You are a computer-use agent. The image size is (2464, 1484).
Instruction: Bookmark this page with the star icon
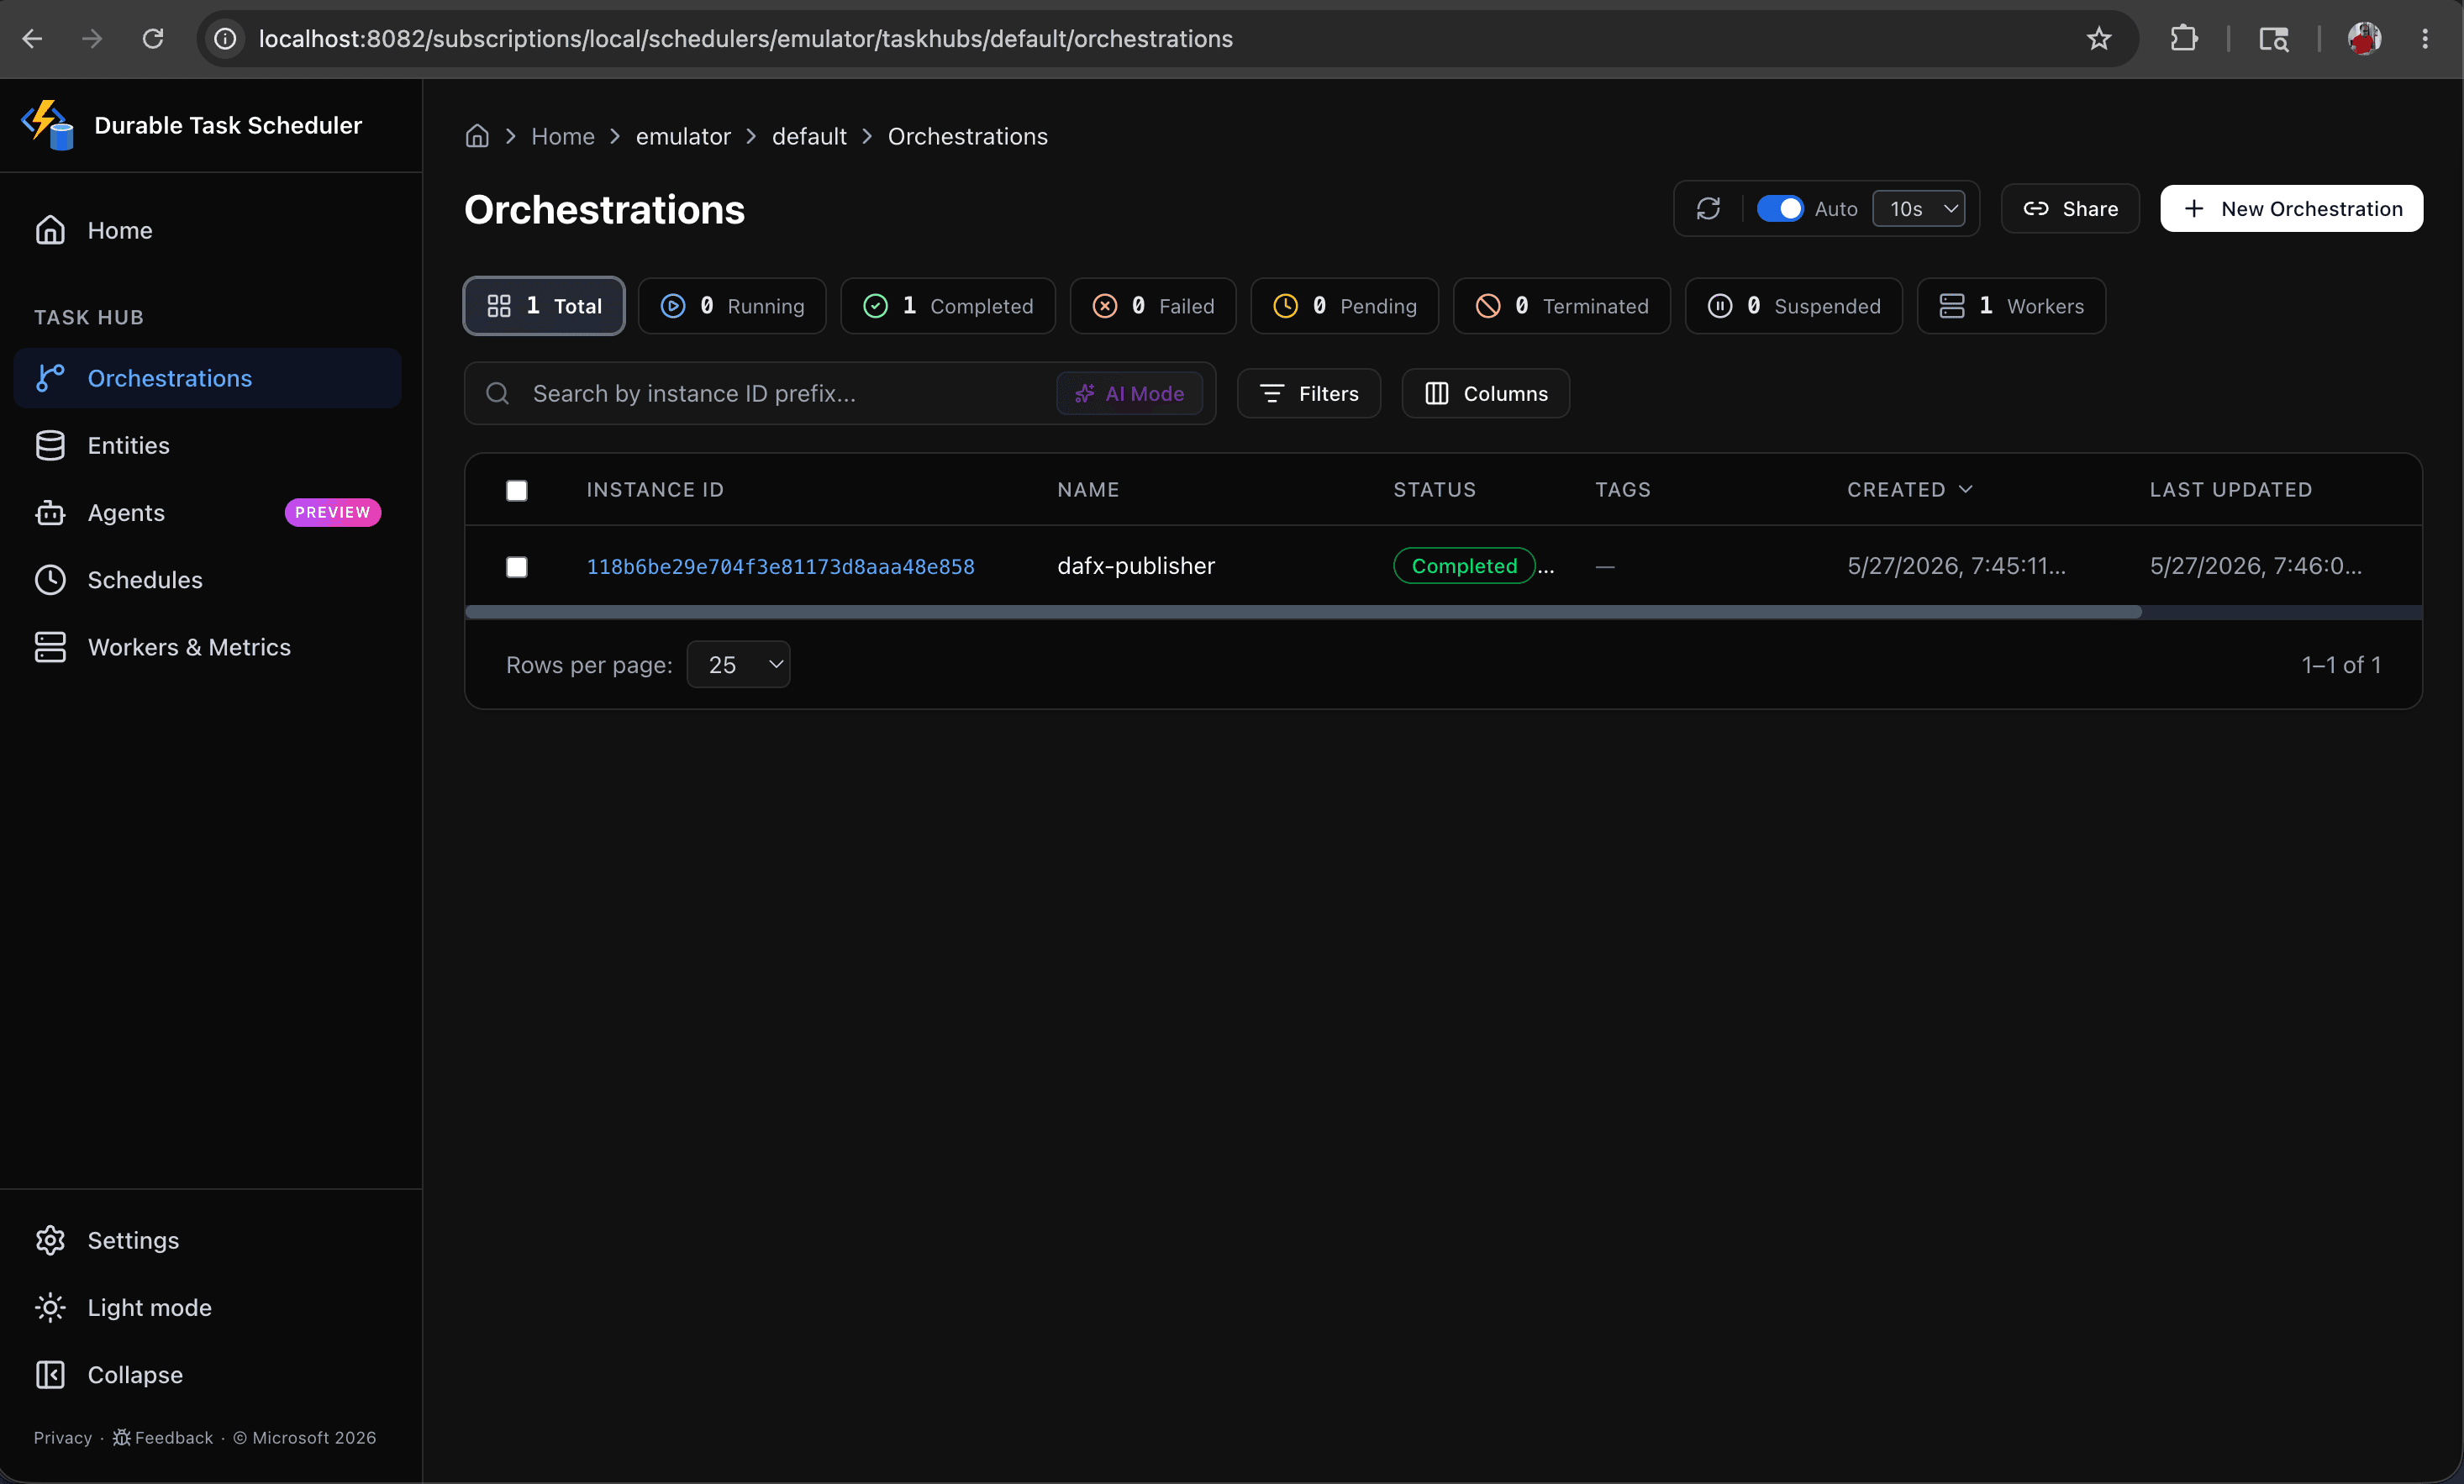2099,39
